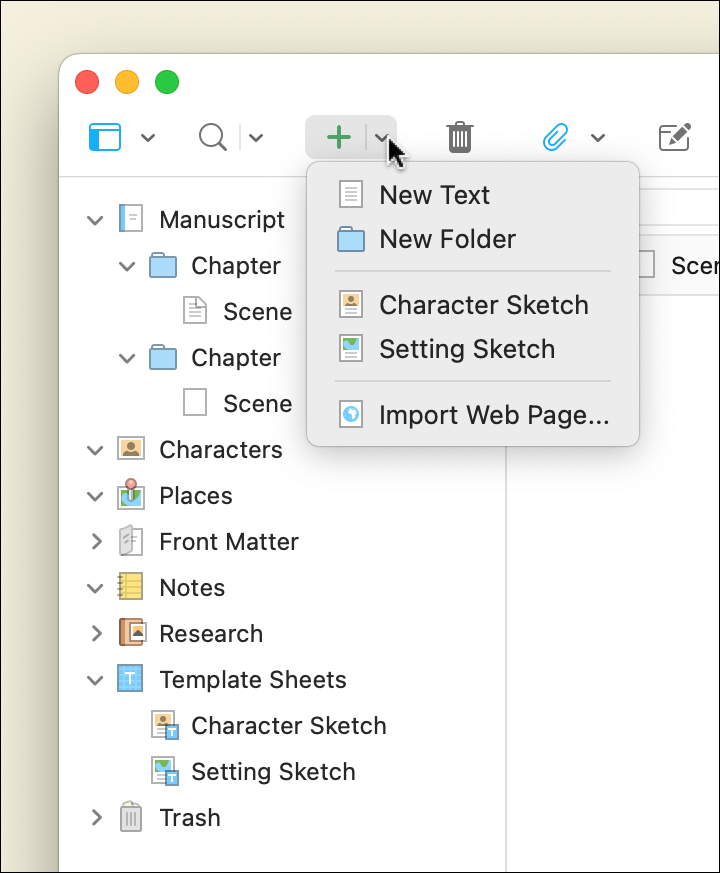Select the Notes notepad icon in binder
Image resolution: width=720 pixels, height=873 pixels.
click(131, 588)
